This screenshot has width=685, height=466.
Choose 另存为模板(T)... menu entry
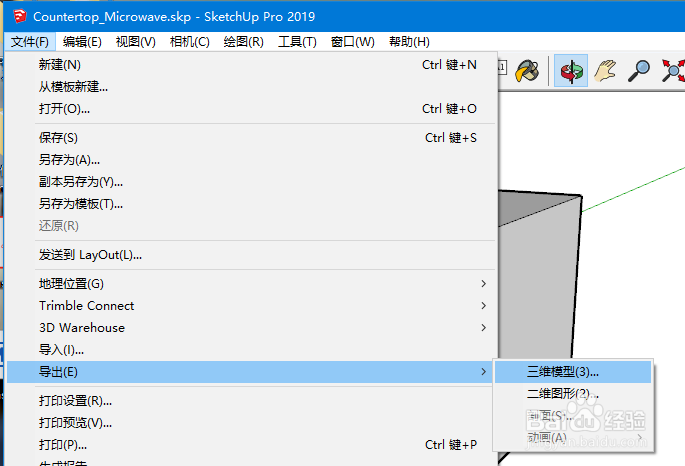[x=251, y=204]
